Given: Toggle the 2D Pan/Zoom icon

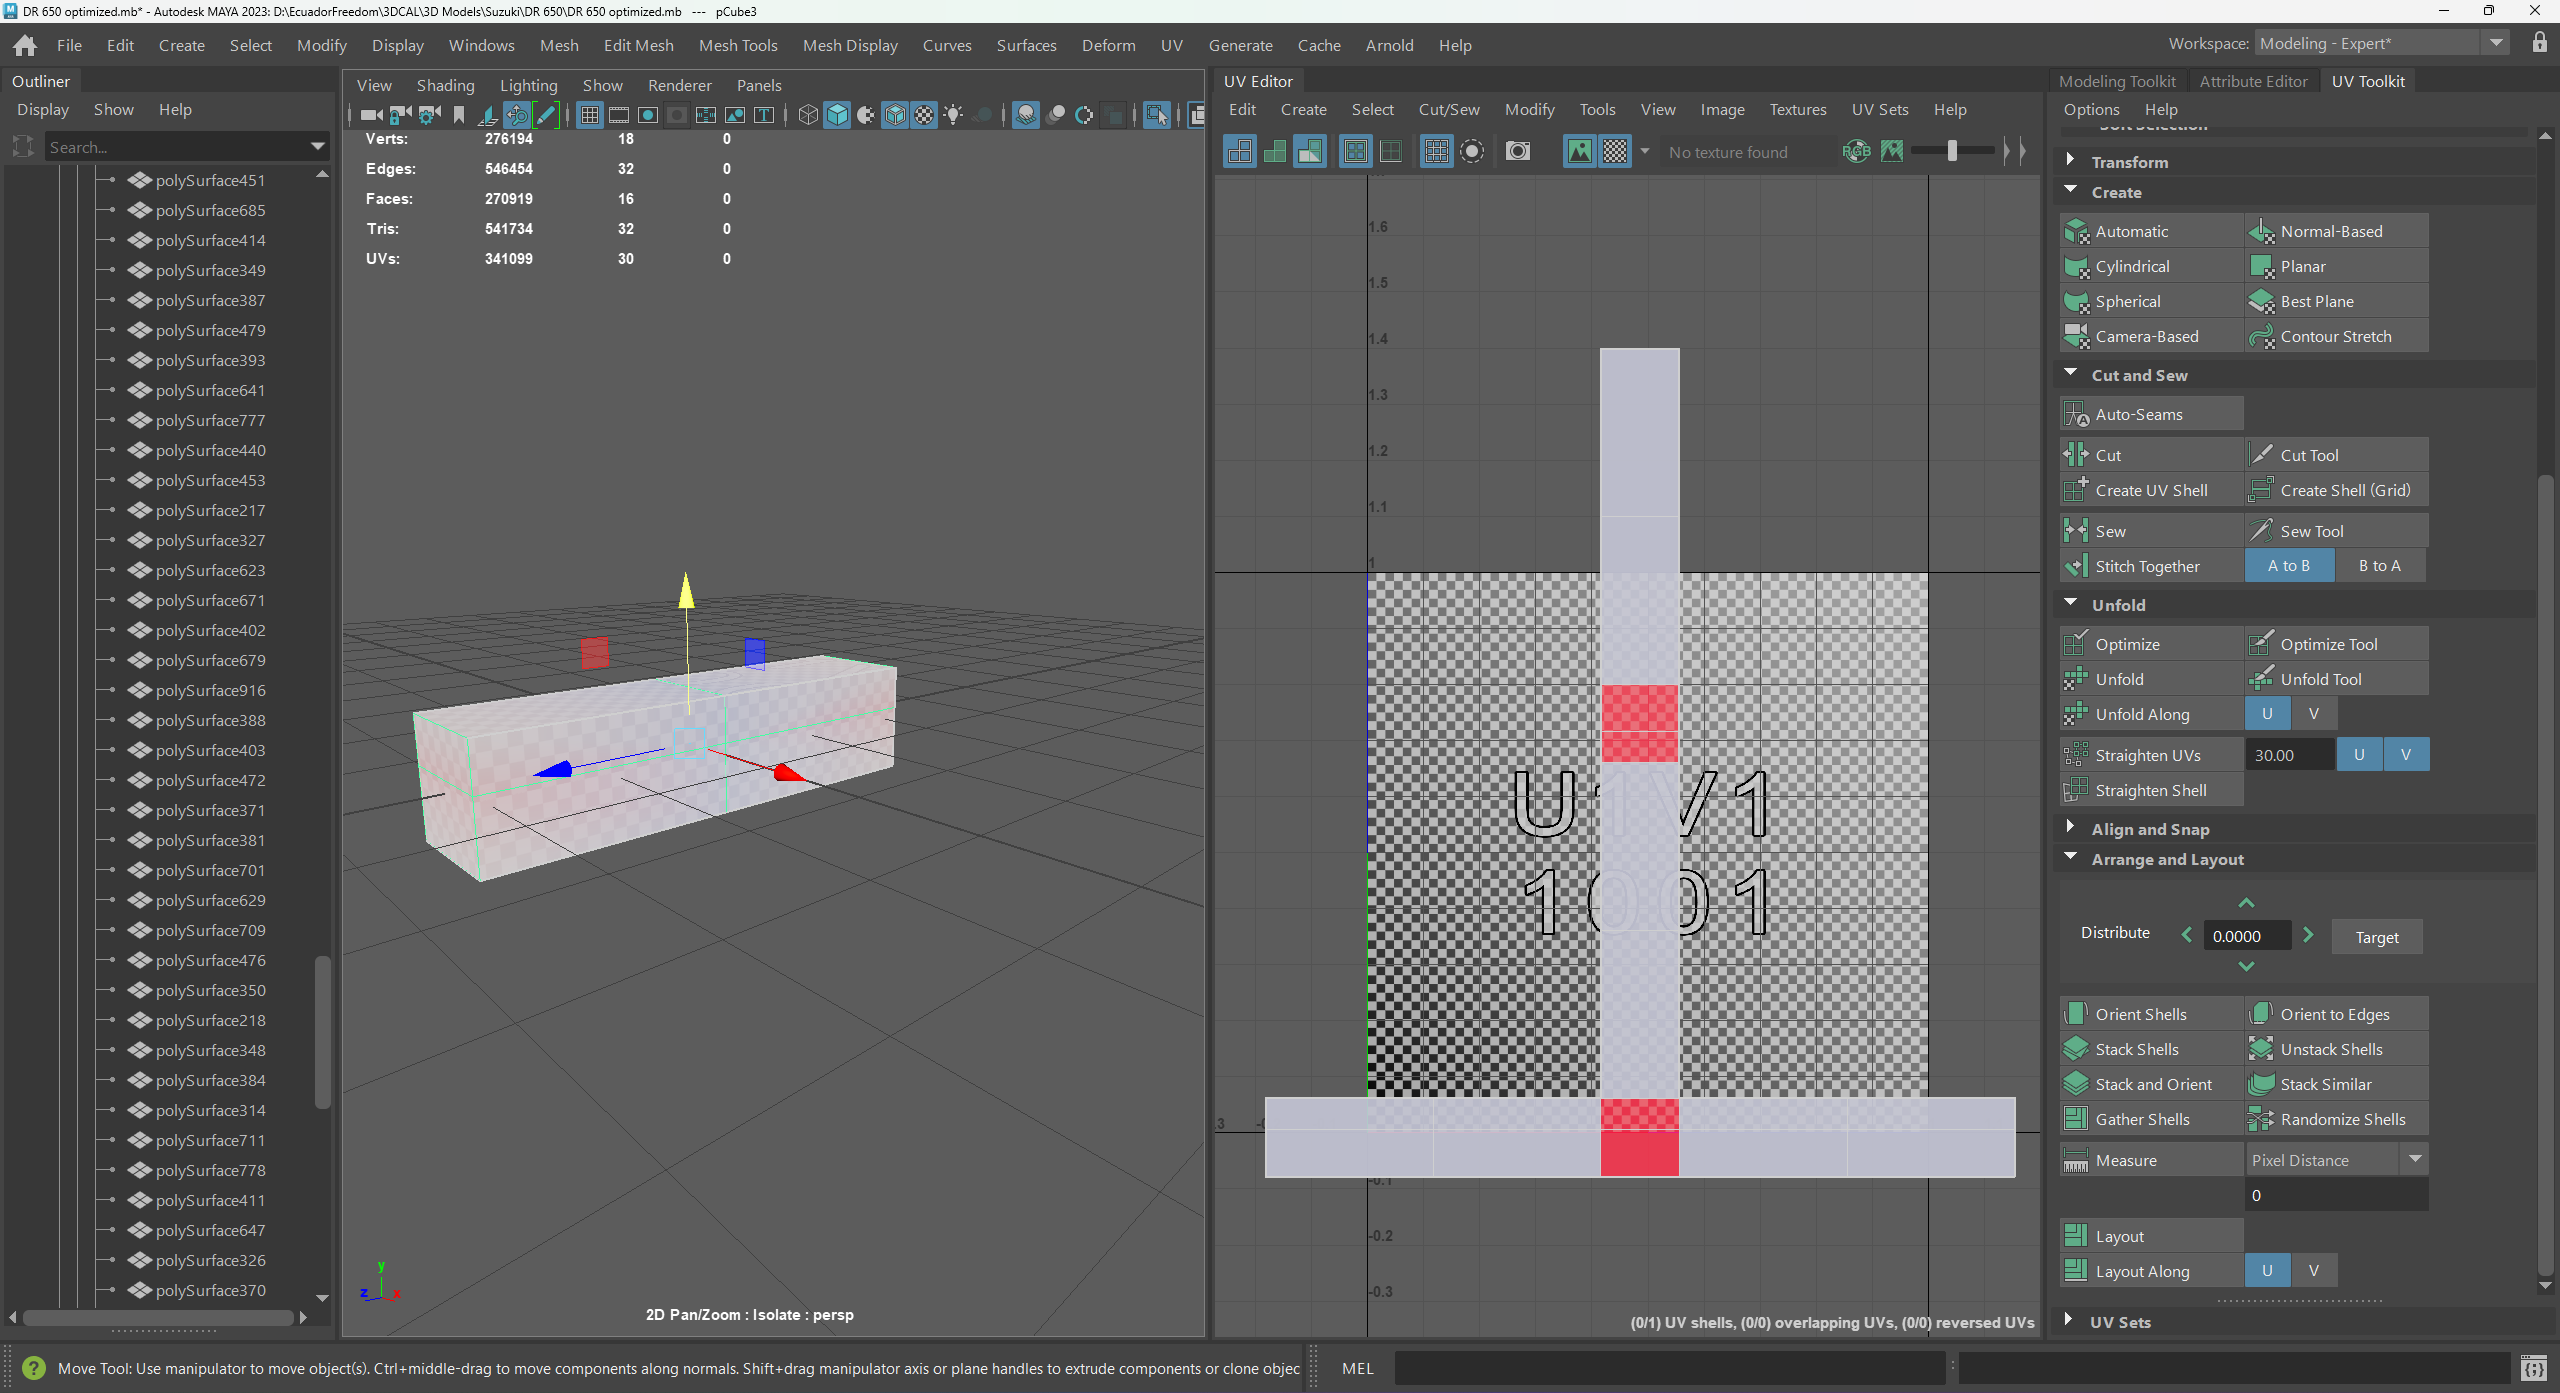Looking at the screenshot, I should (517, 116).
